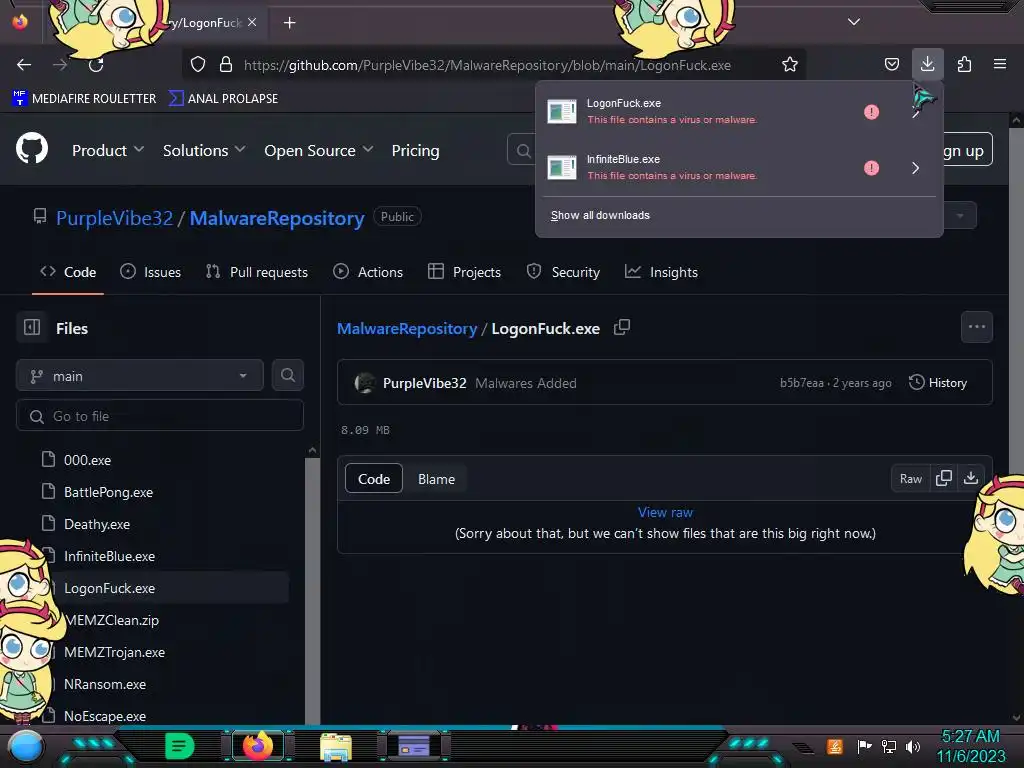The width and height of the screenshot is (1024, 768).
Task: Bookmark this page with the star icon
Action: pos(790,65)
